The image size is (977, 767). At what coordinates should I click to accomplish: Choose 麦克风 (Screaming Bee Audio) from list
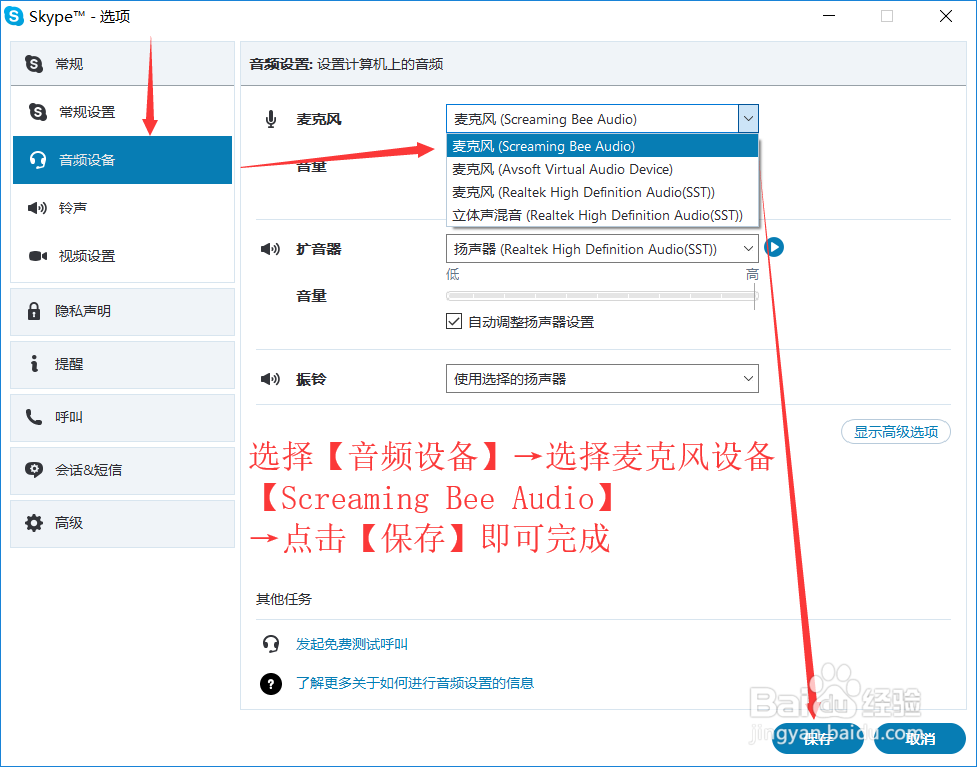[x=602, y=146]
